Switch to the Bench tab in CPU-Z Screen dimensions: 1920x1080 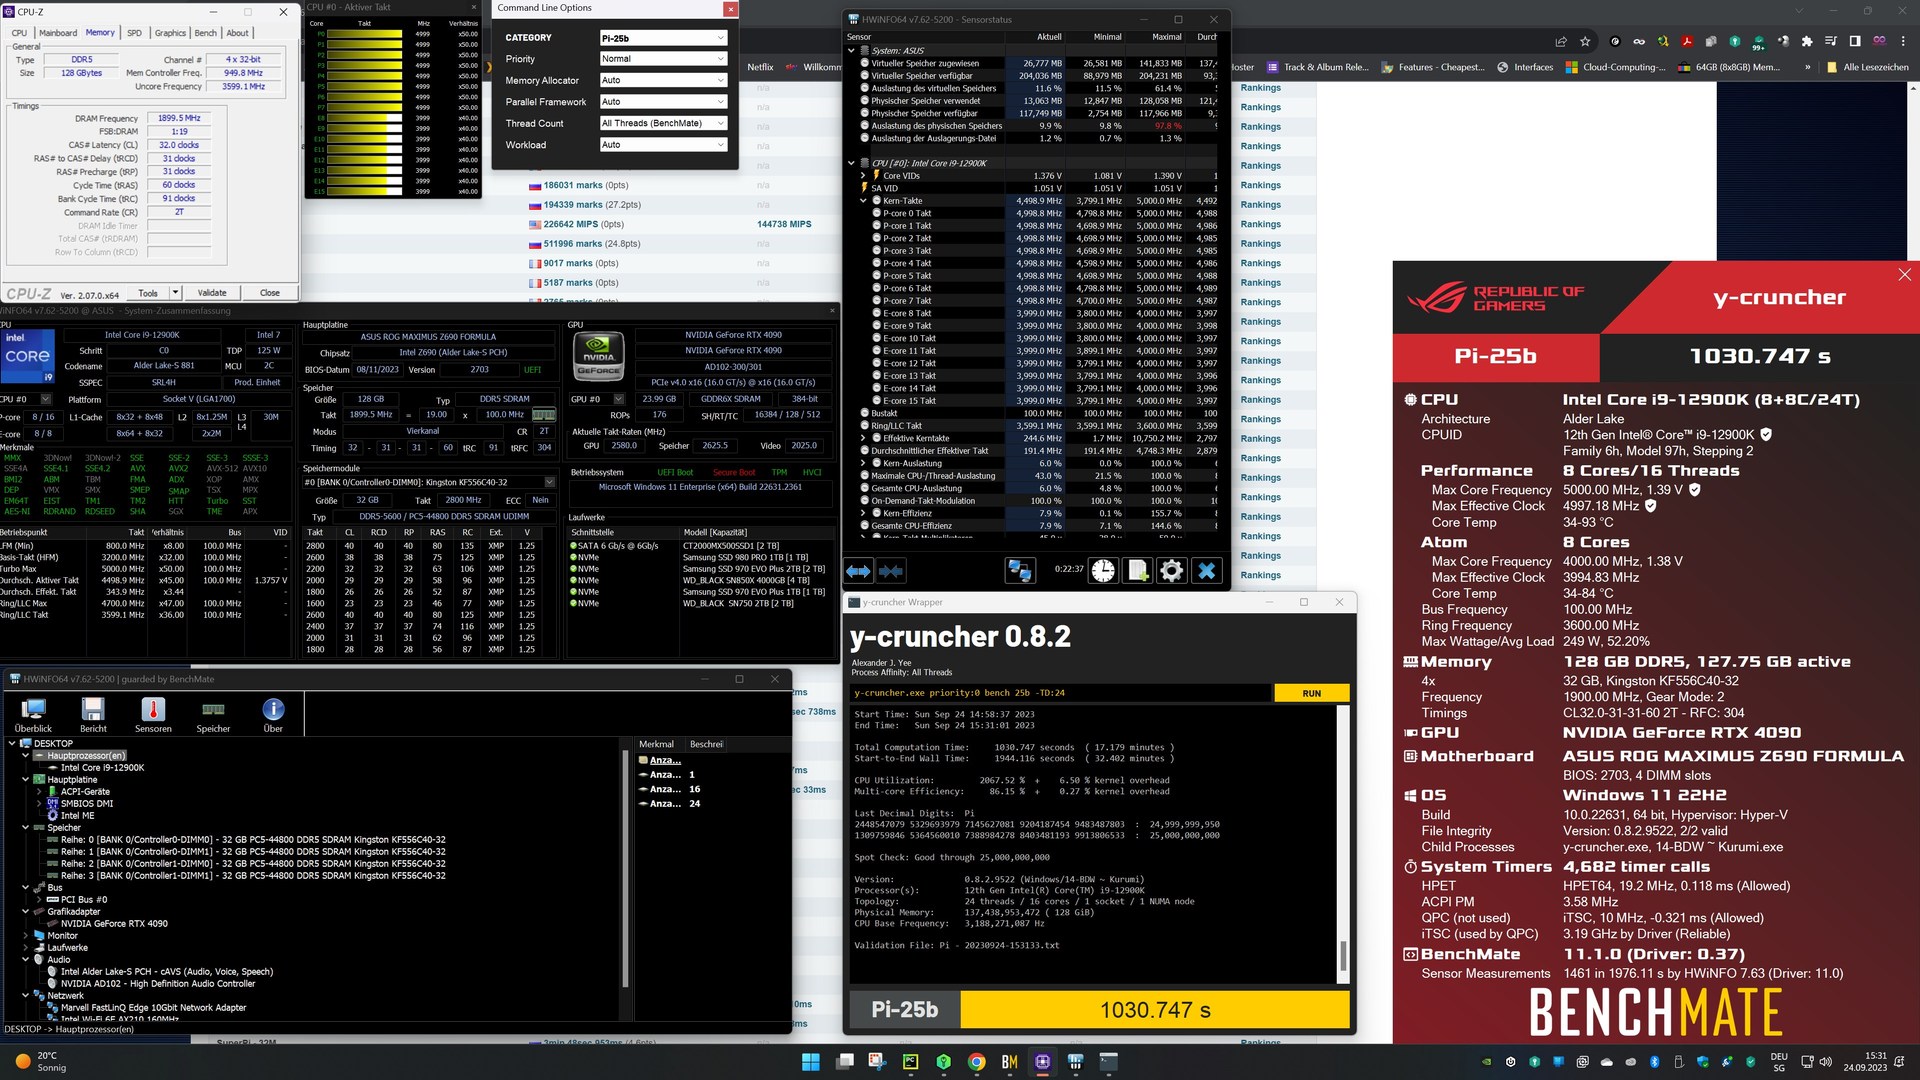[206, 33]
